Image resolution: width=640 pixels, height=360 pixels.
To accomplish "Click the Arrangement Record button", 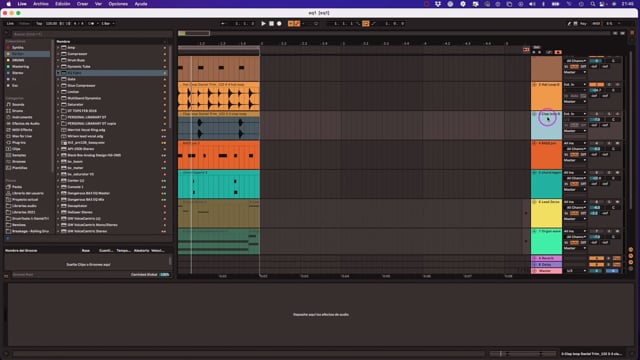I will click(279, 24).
